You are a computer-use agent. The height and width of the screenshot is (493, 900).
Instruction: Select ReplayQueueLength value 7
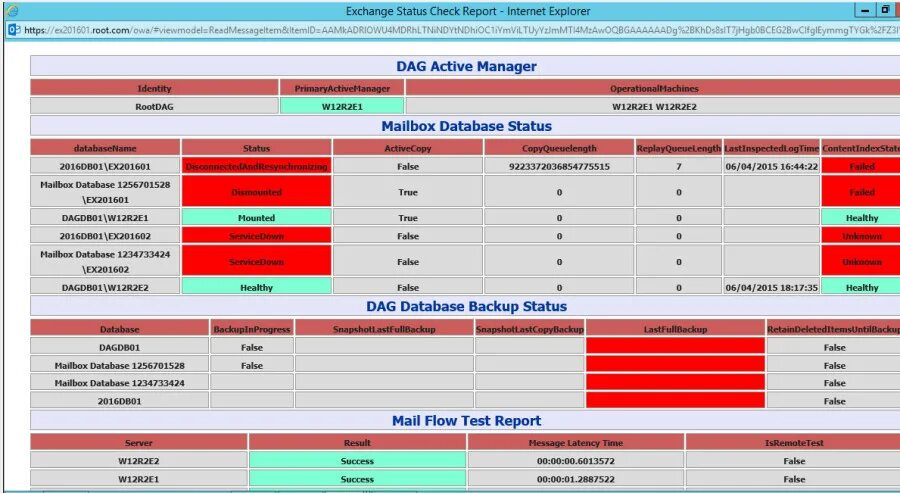point(678,166)
